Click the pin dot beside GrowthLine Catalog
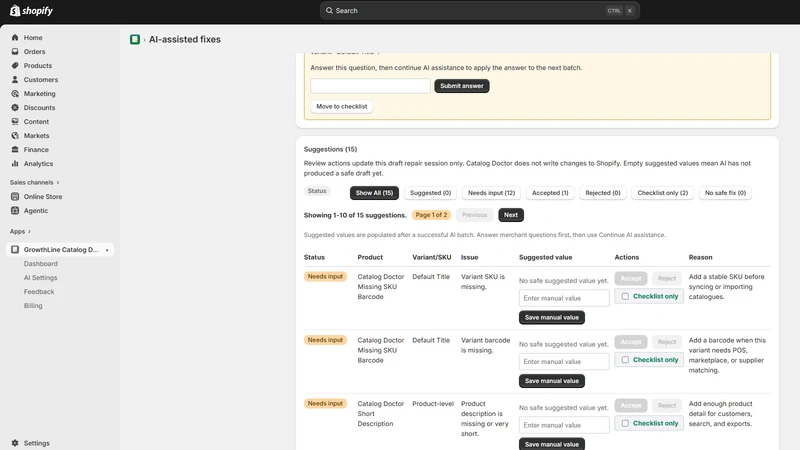This screenshot has width=800, height=450. (107, 250)
